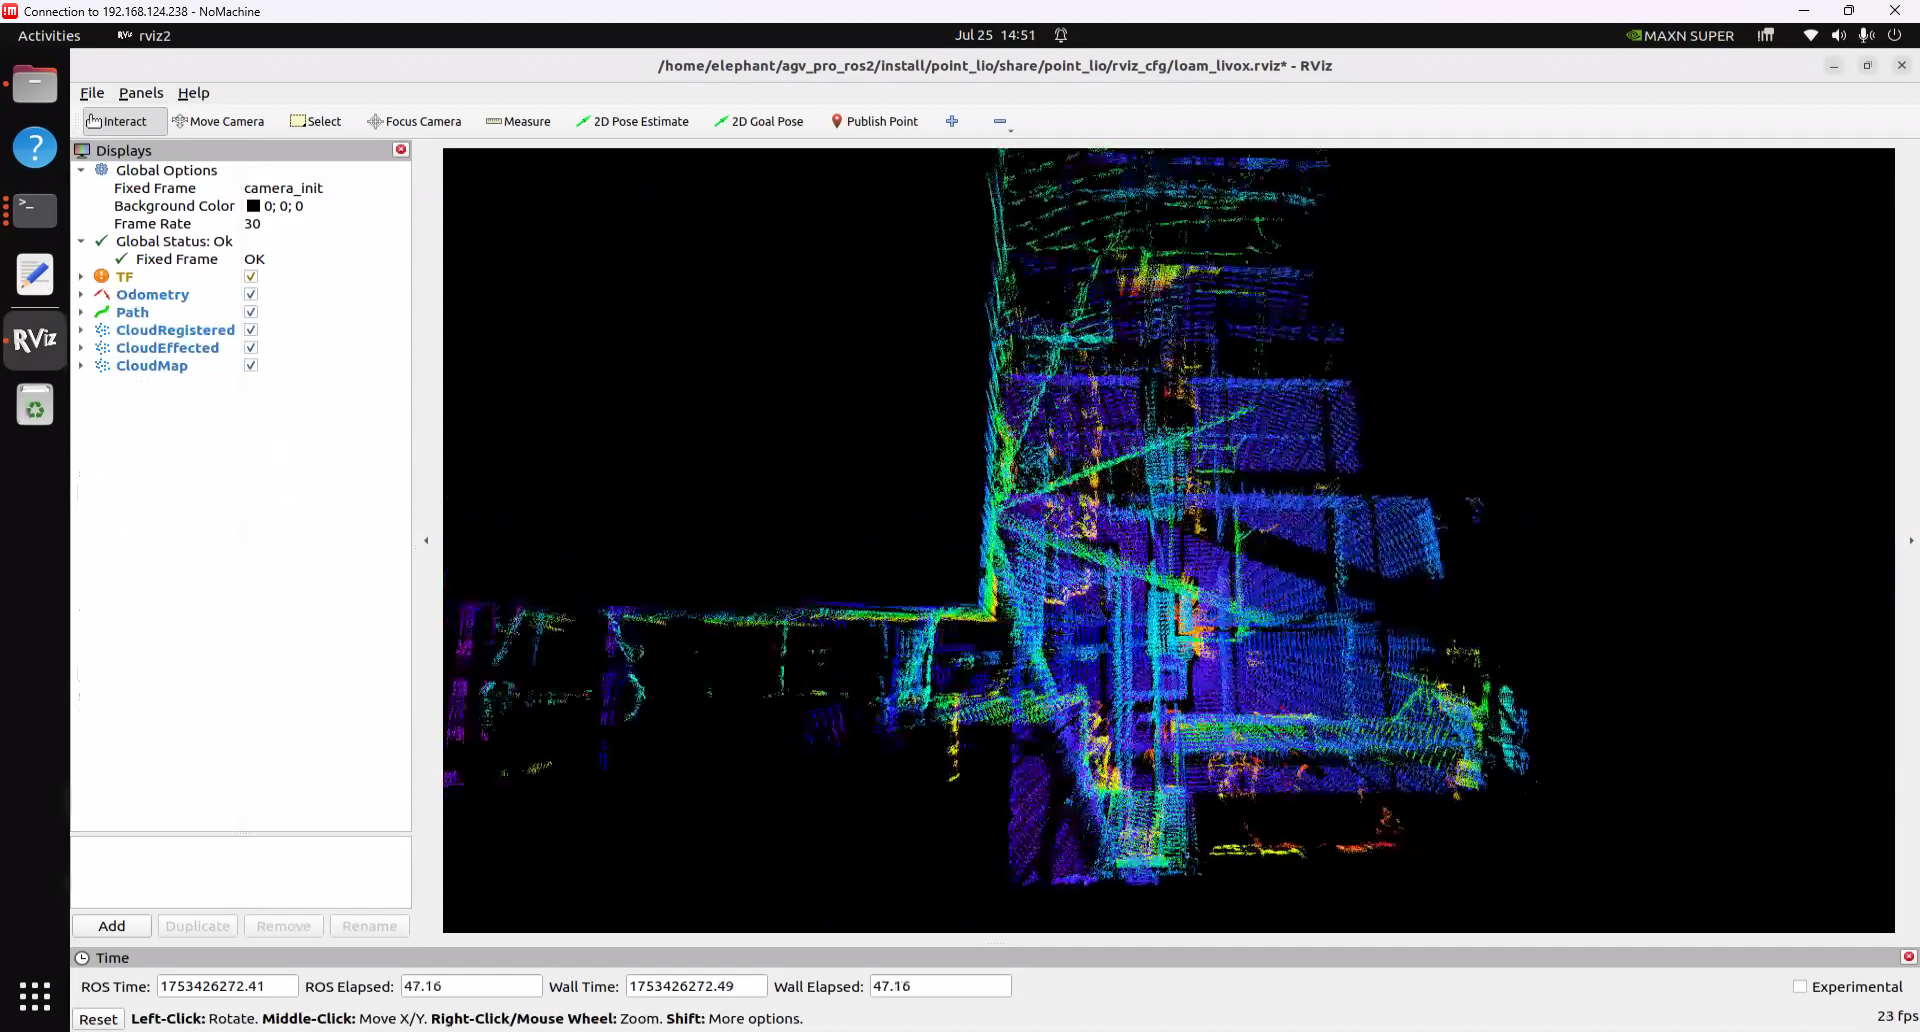1920x1032 pixels.
Task: Expand the CloudMap display item
Action: (82, 366)
